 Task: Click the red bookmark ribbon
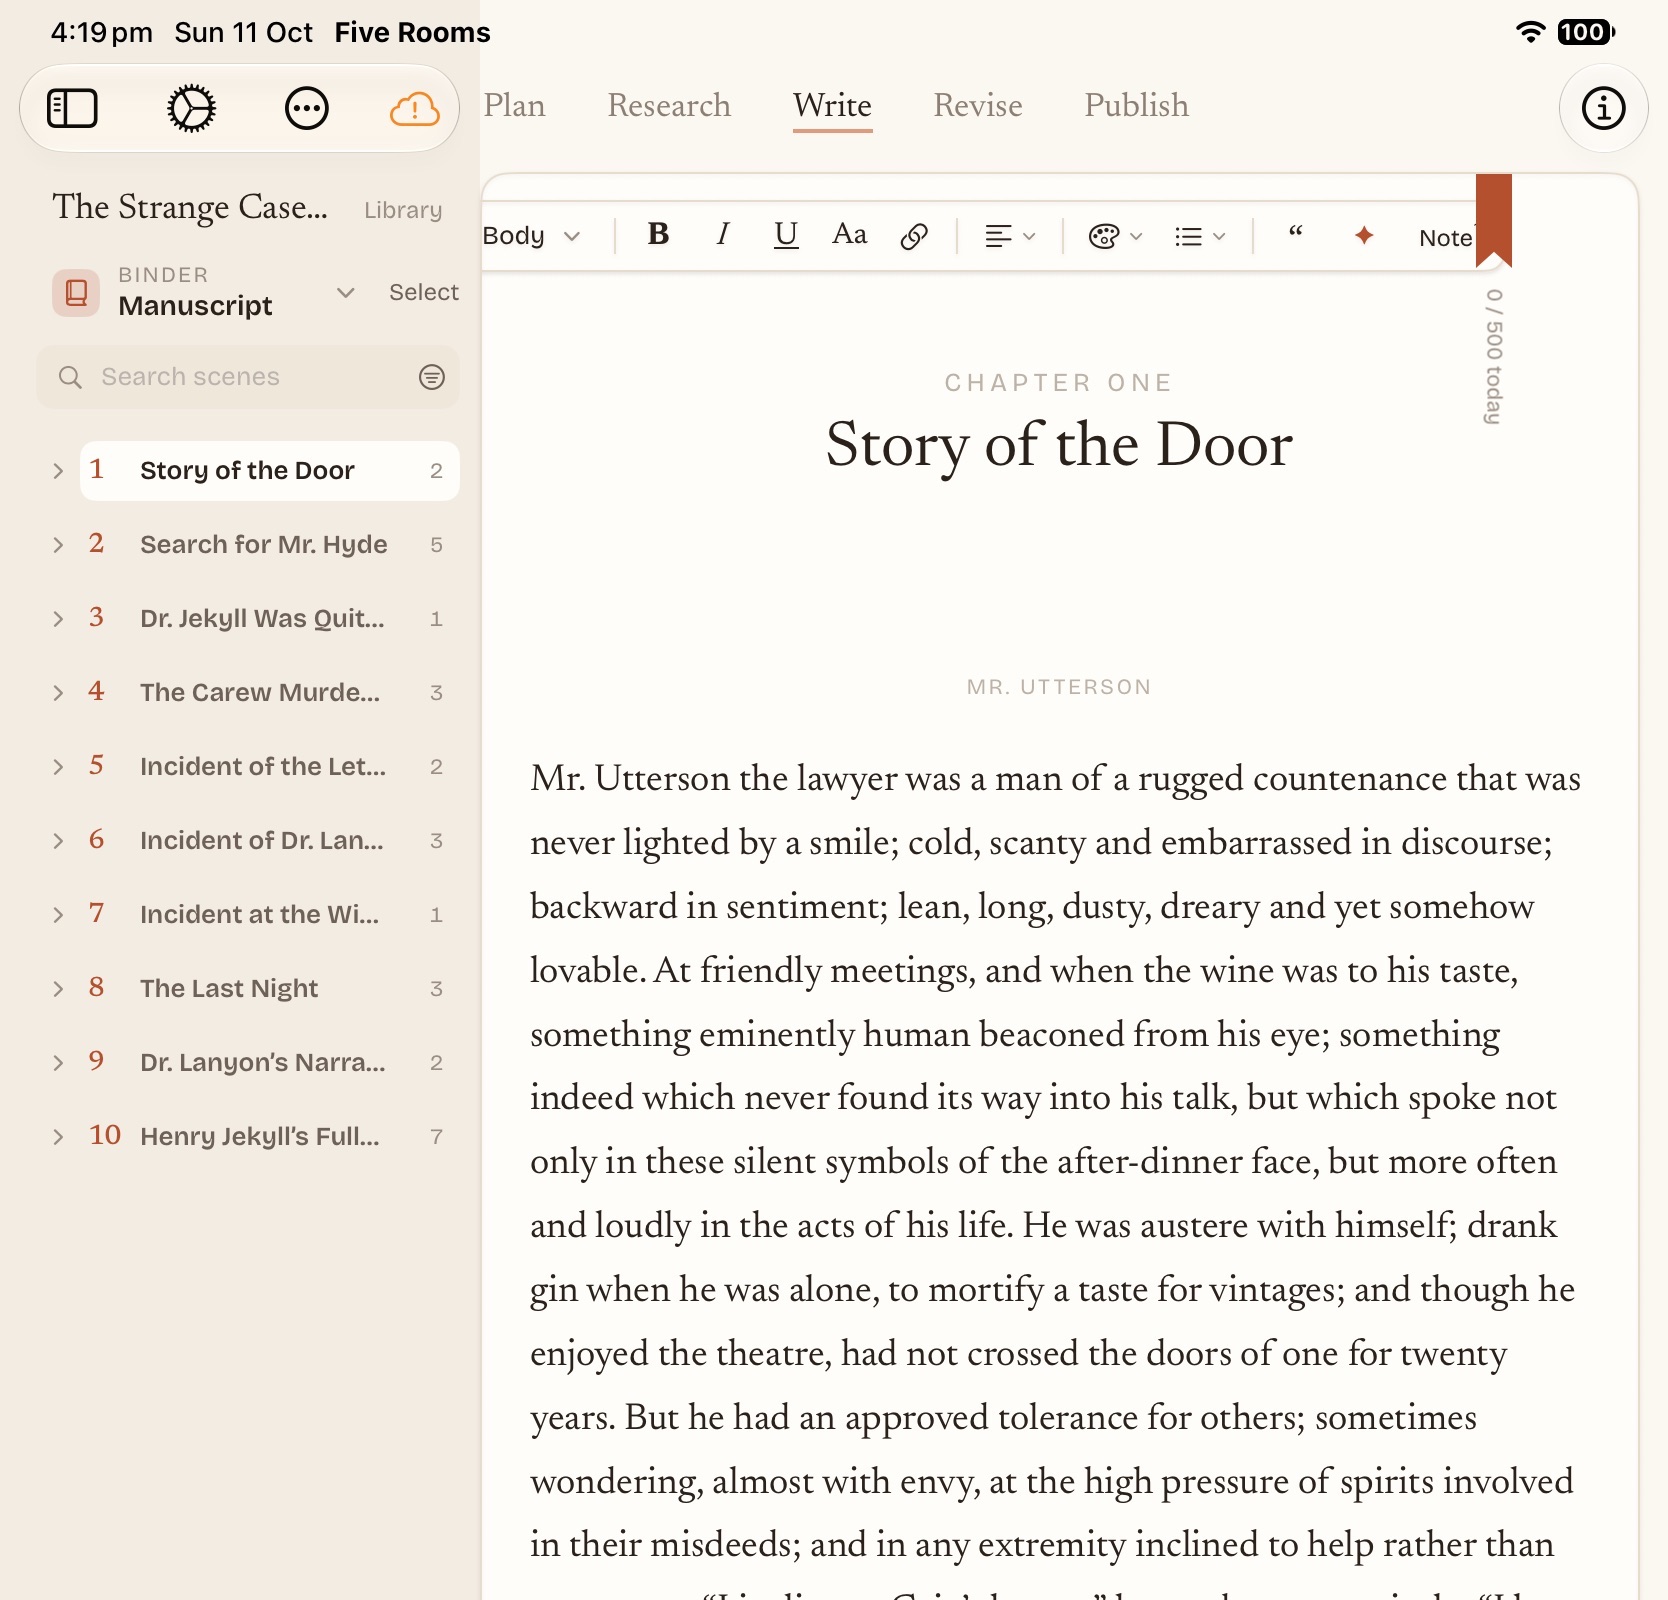pos(1494,220)
